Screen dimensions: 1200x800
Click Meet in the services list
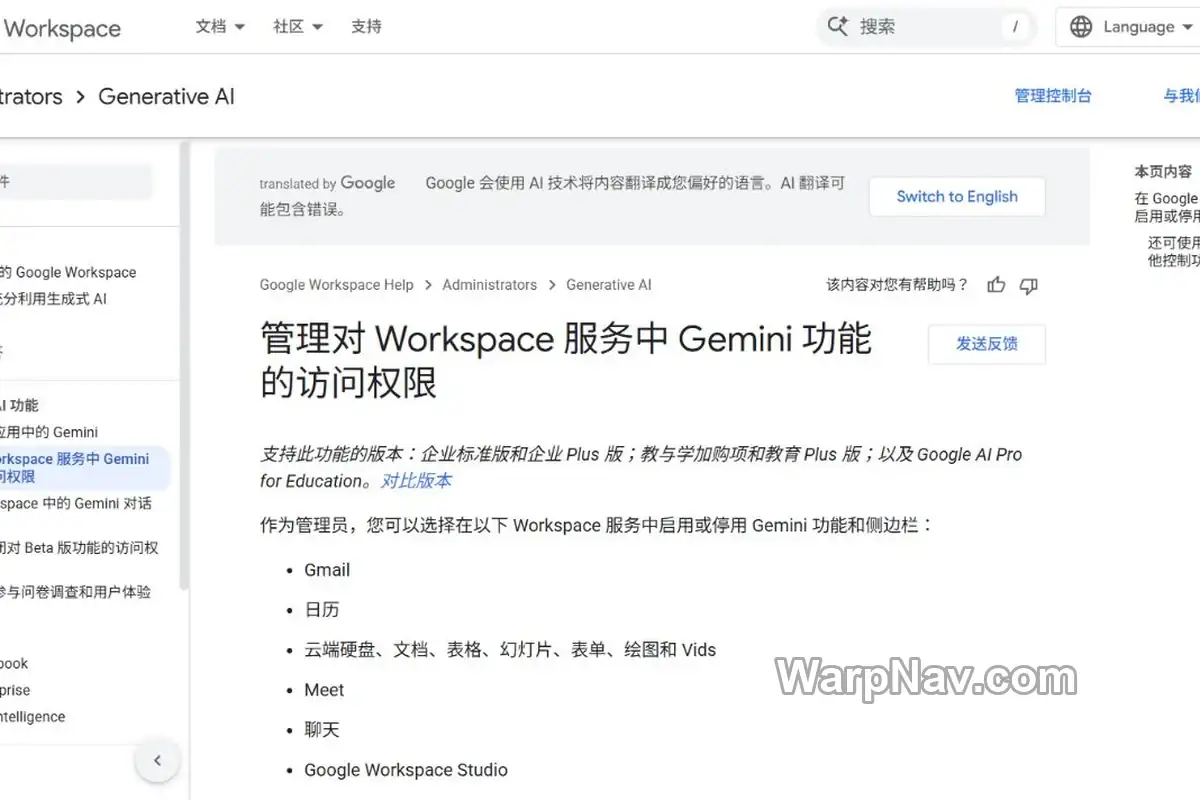(x=324, y=690)
